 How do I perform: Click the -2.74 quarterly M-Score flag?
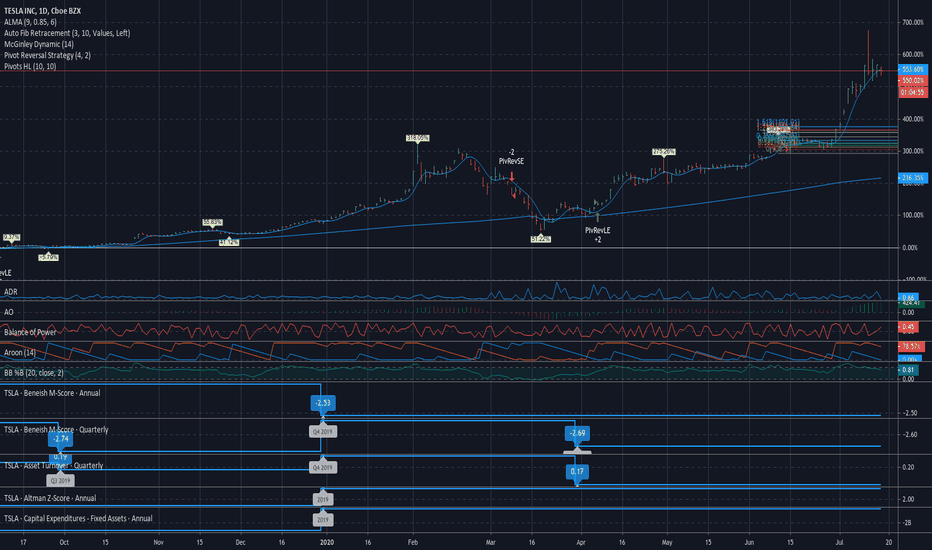pyautogui.click(x=60, y=439)
